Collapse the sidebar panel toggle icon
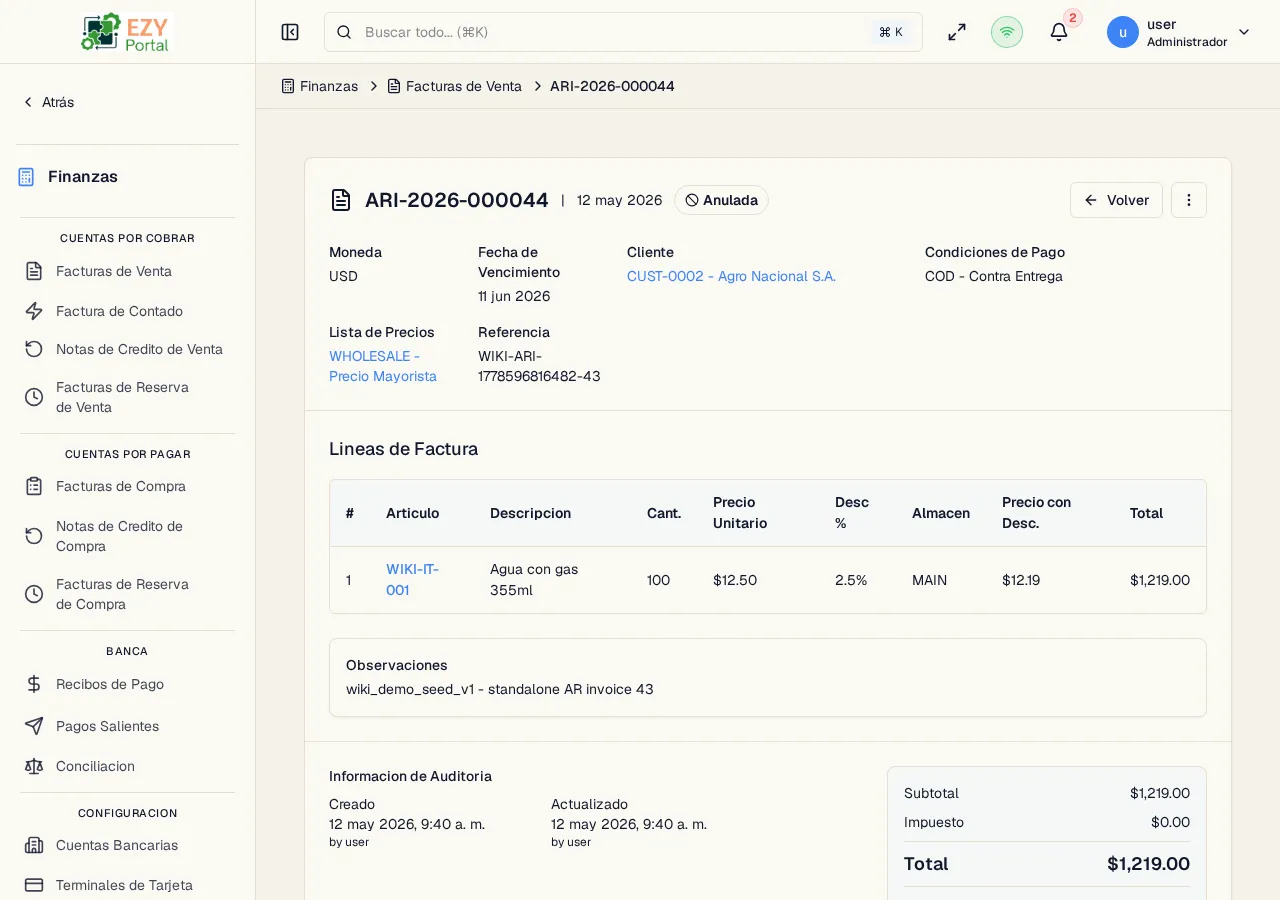 tap(290, 32)
